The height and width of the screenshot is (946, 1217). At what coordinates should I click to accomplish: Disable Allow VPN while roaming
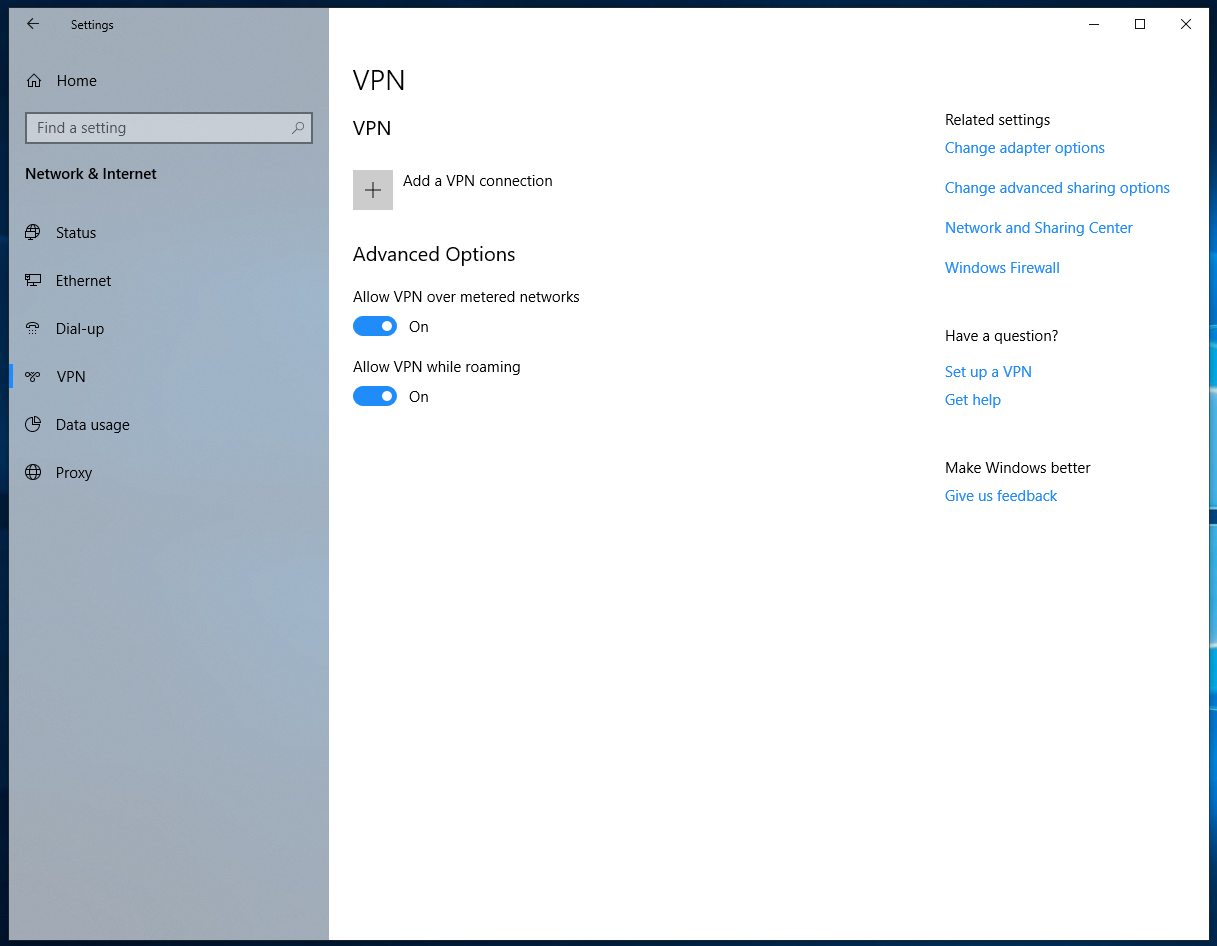(x=375, y=396)
